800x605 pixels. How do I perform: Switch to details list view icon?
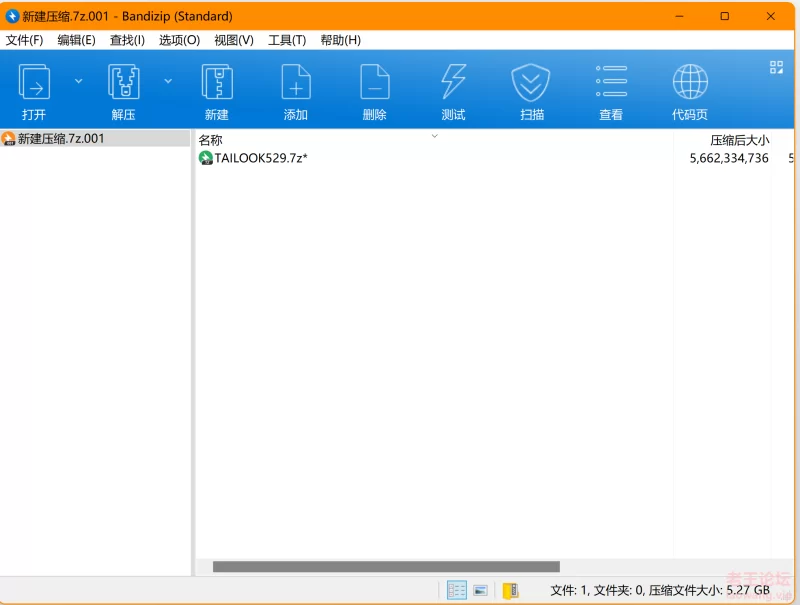[457, 590]
